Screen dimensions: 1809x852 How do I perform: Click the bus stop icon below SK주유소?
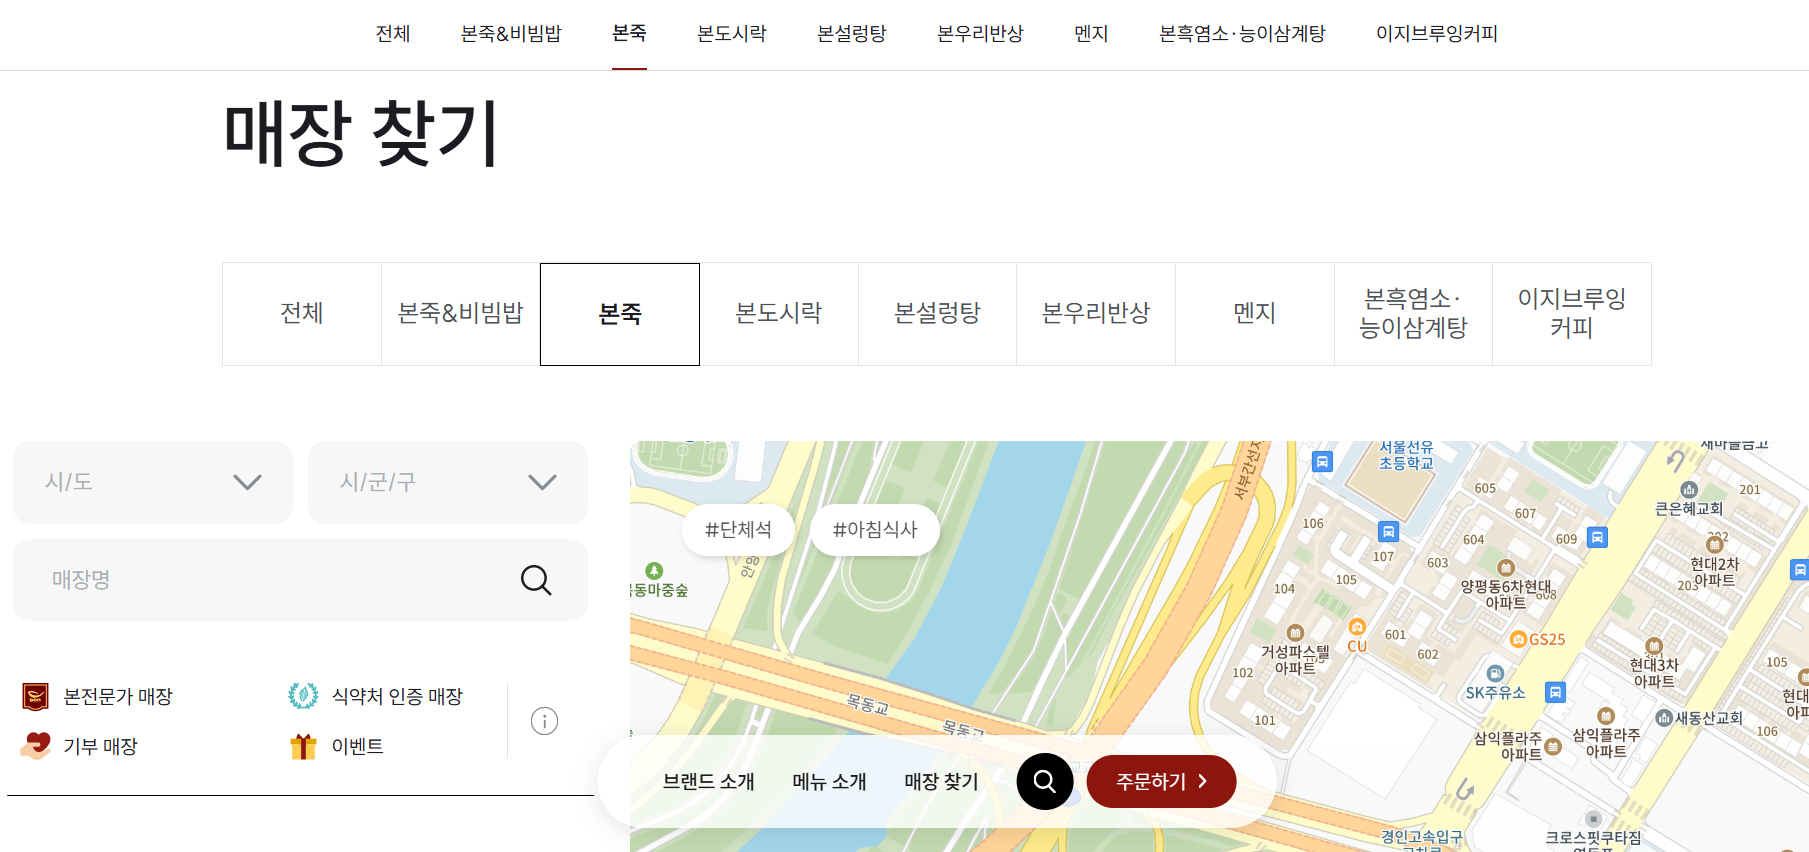click(x=1555, y=692)
